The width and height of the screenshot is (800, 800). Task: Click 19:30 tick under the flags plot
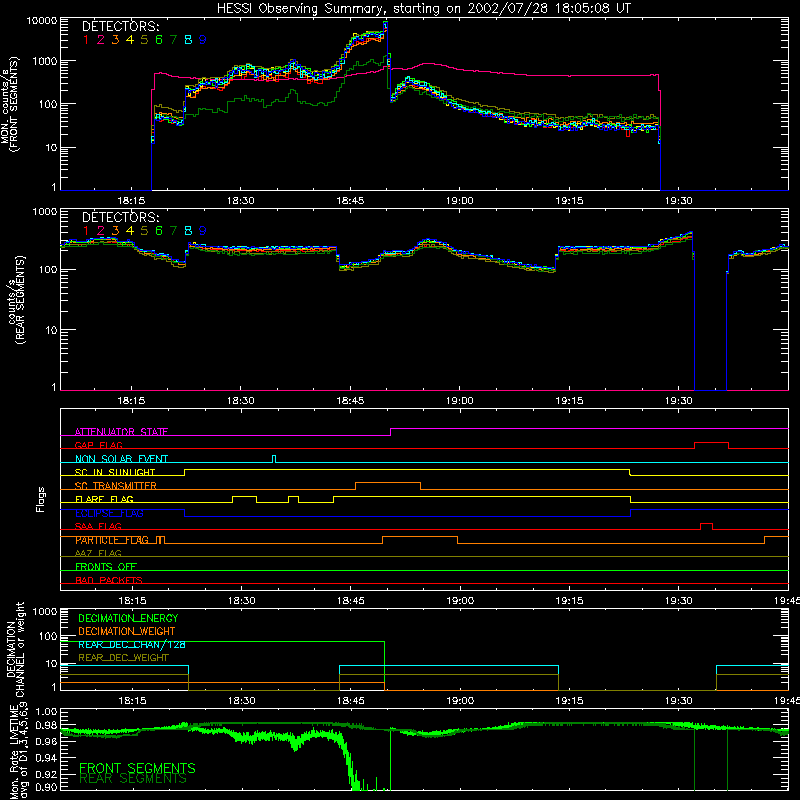point(679,601)
